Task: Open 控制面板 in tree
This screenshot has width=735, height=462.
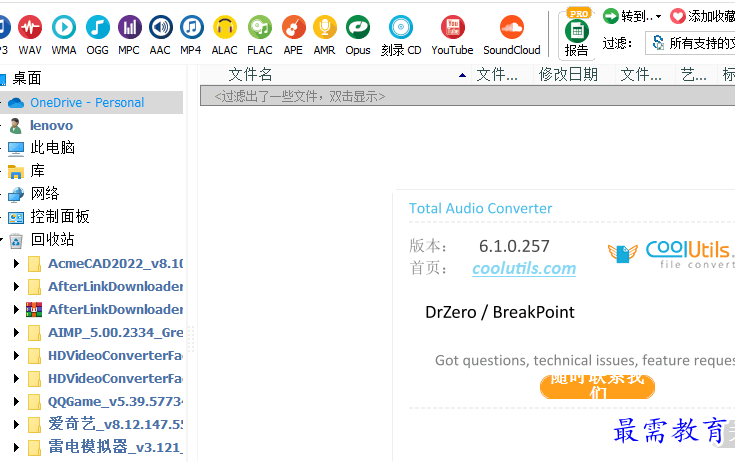Action: (x=60, y=216)
